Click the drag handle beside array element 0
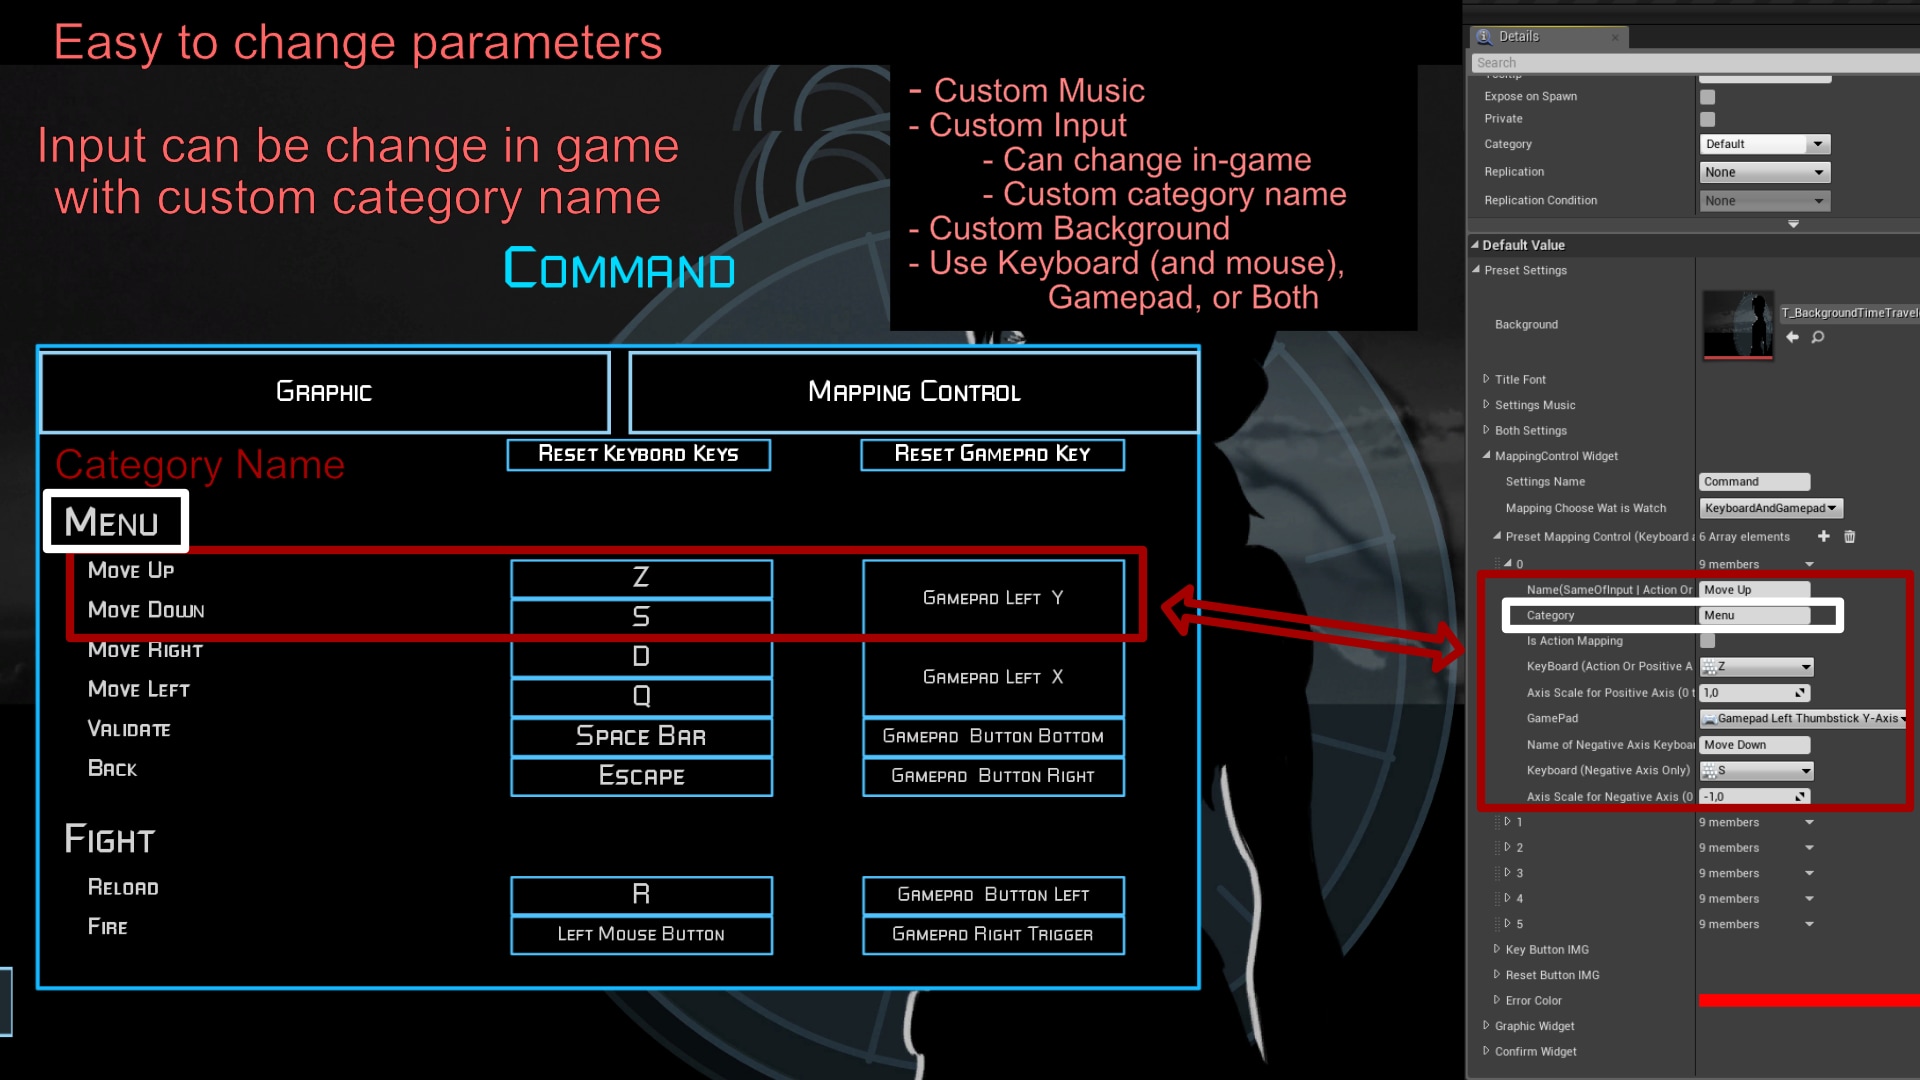 [x=1498, y=563]
